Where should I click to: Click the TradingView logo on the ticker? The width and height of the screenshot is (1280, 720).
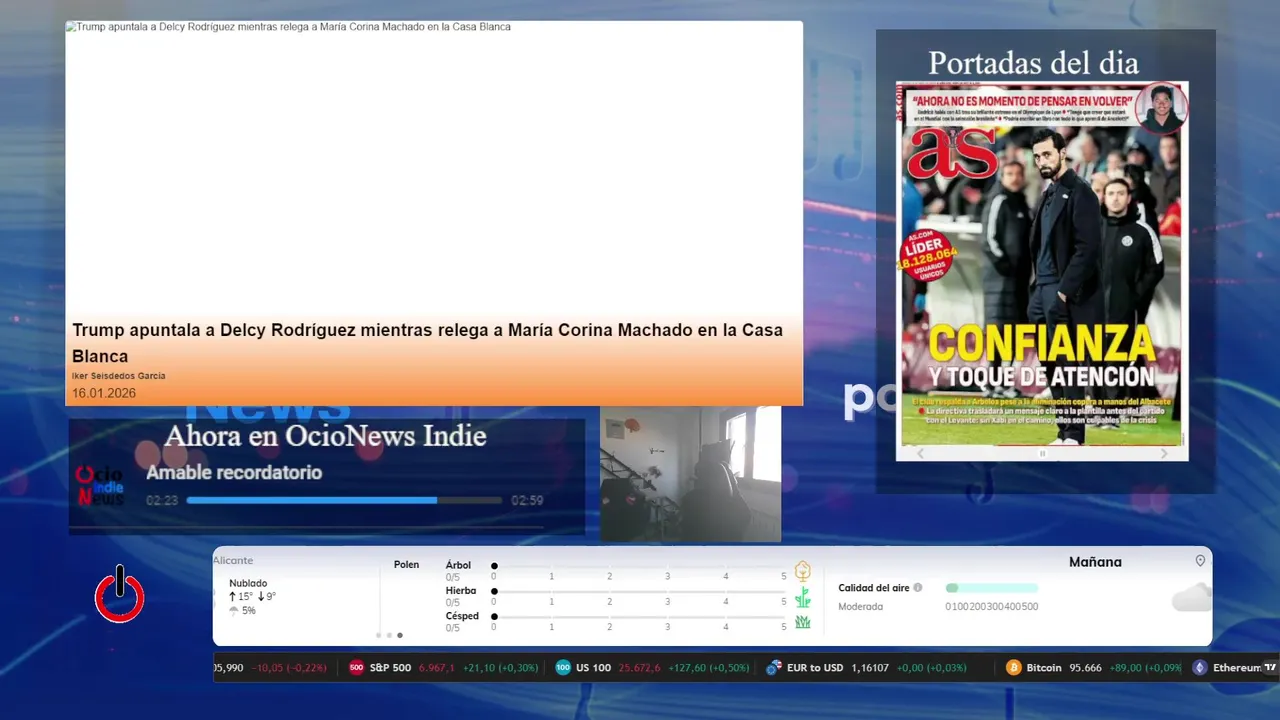[1270, 667]
